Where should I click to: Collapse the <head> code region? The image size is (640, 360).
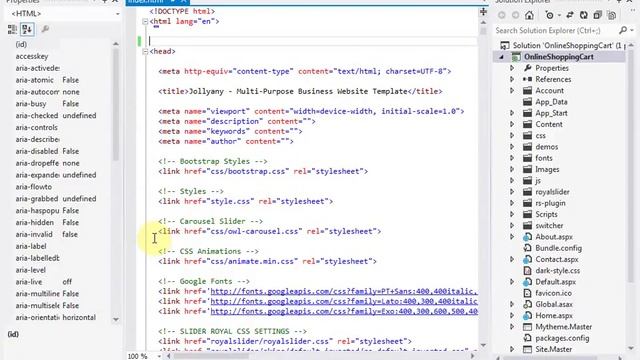point(145,51)
